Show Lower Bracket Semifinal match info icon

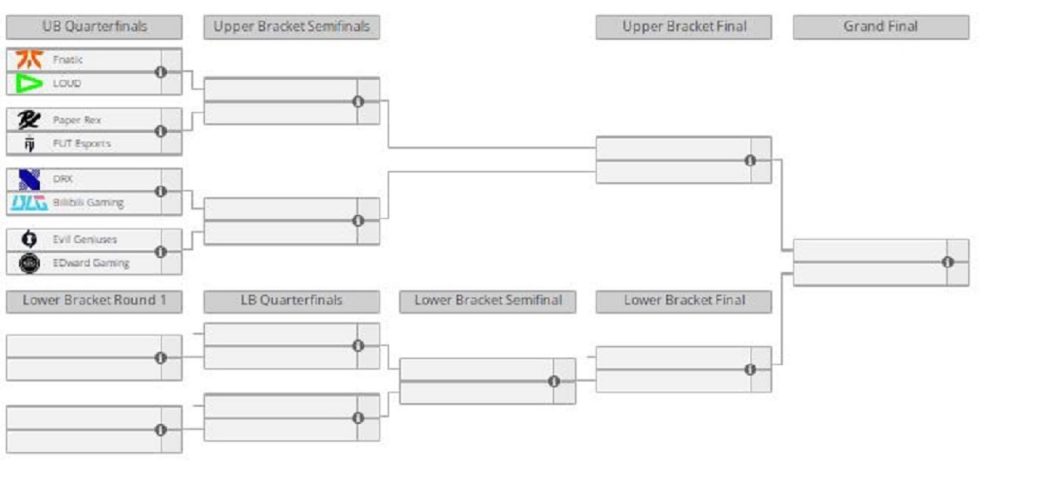pos(554,381)
